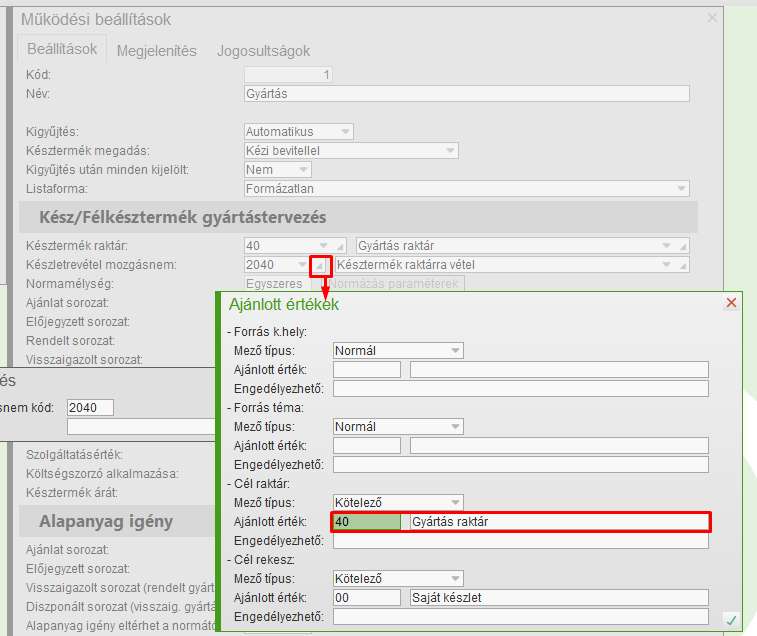Expand Késztermék raktárra vétel dropdown arrow

(666, 265)
